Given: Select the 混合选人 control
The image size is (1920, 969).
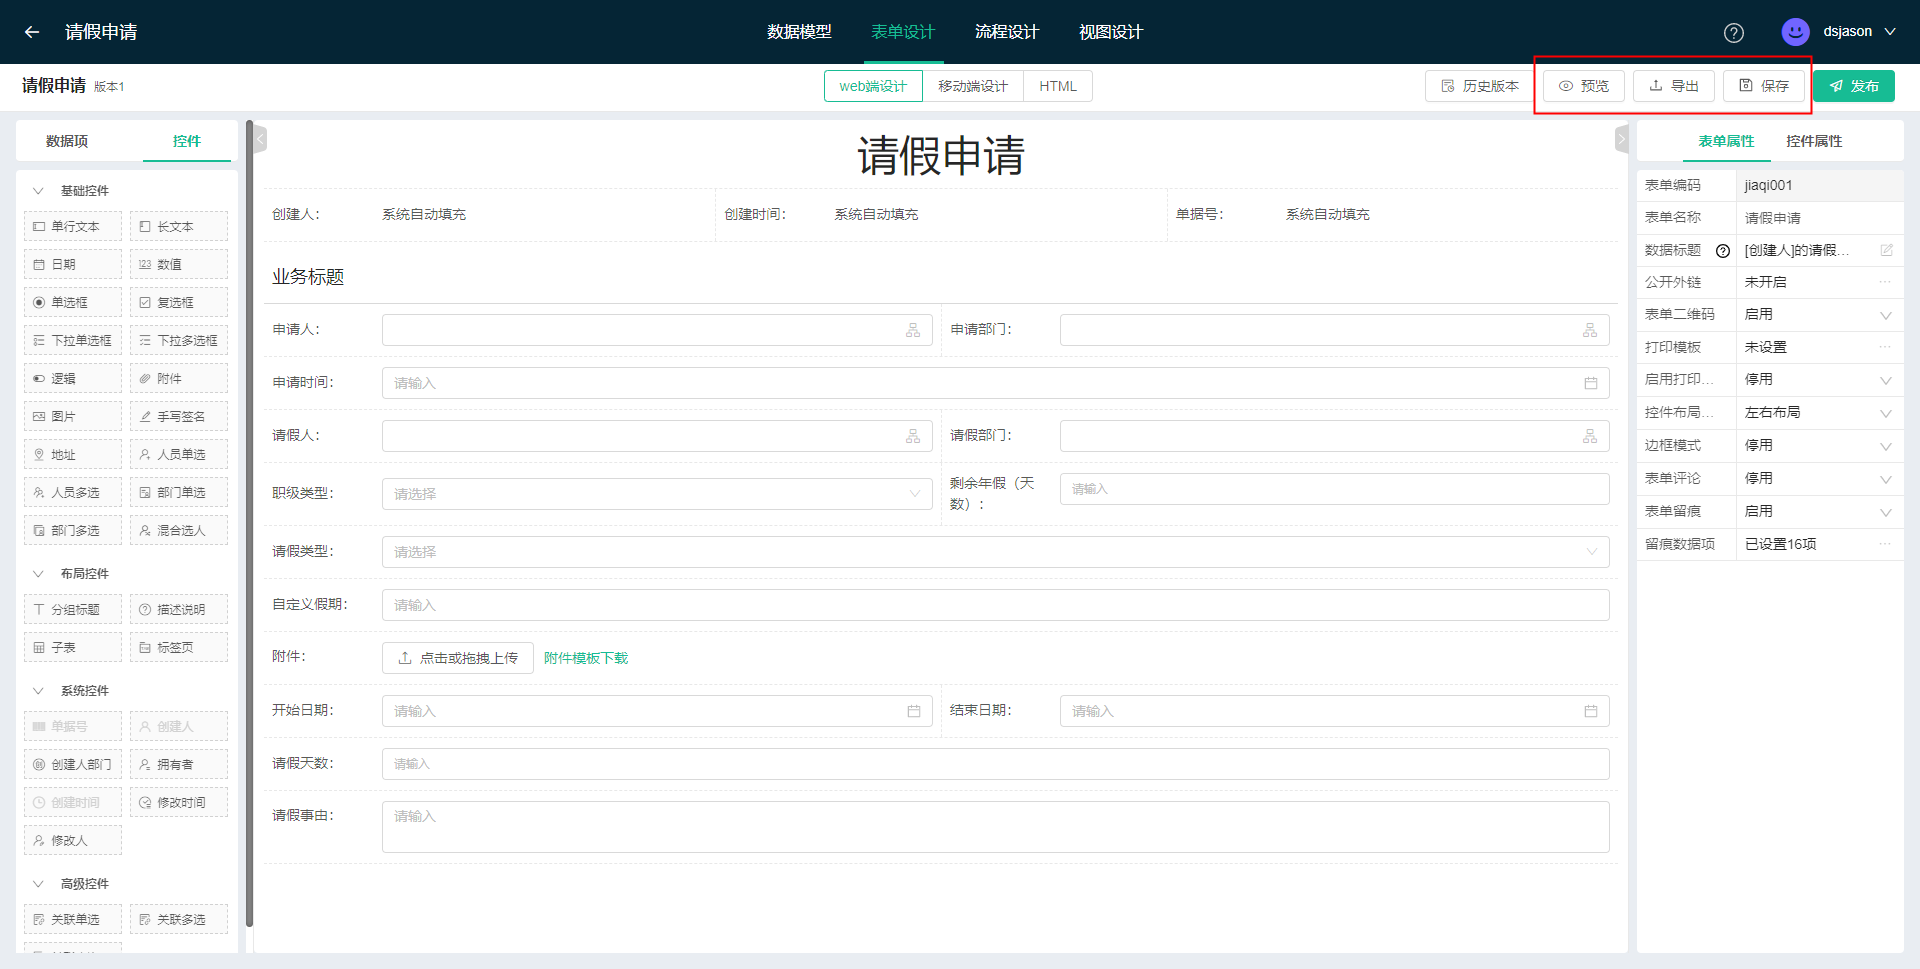Looking at the screenshot, I should click(x=179, y=530).
